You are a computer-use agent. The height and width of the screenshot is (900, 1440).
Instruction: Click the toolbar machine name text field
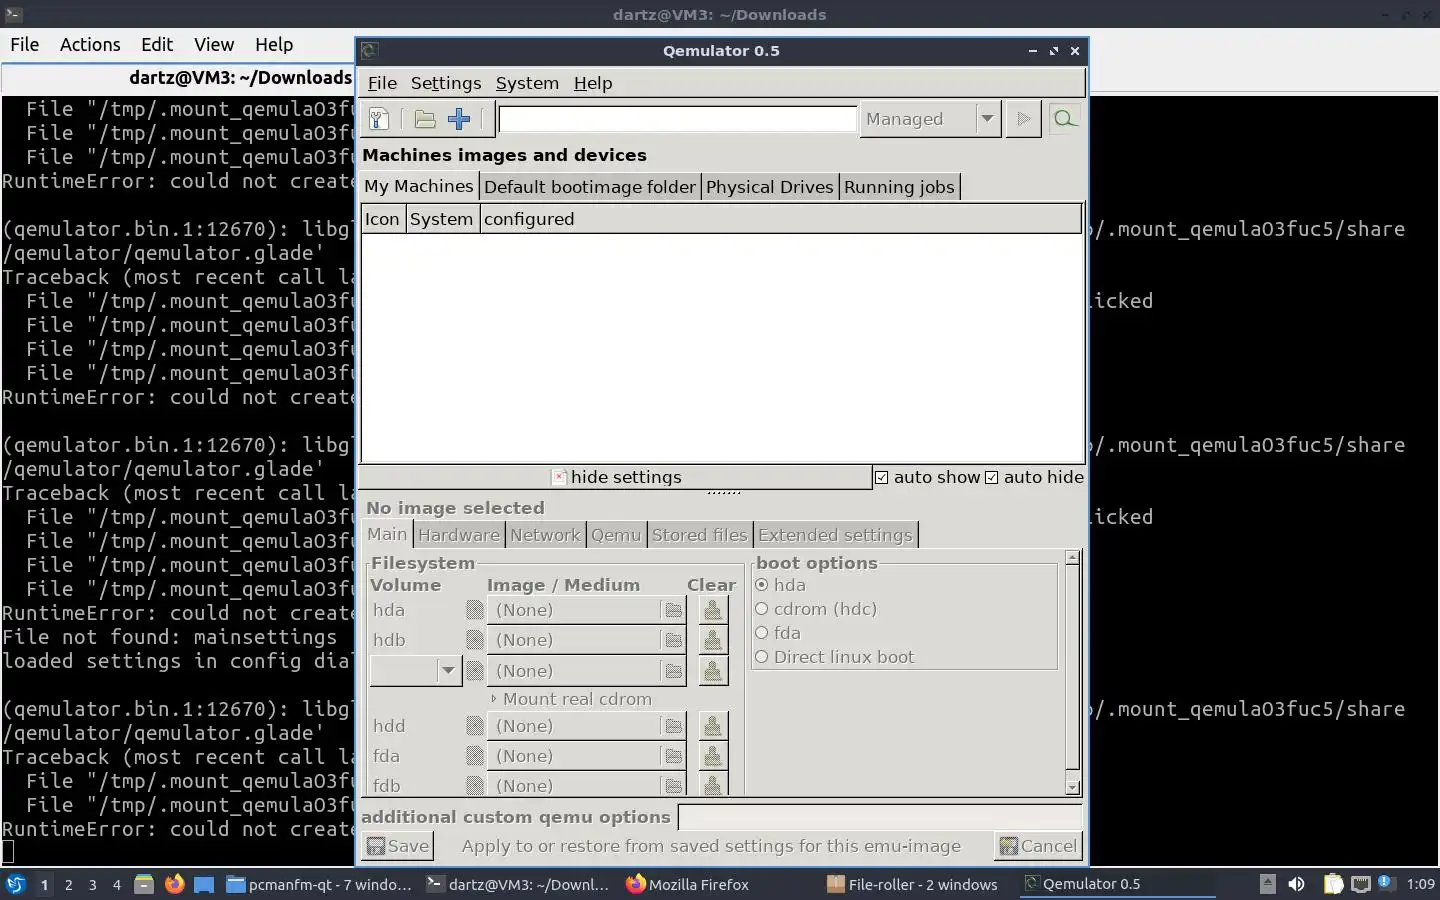point(678,119)
